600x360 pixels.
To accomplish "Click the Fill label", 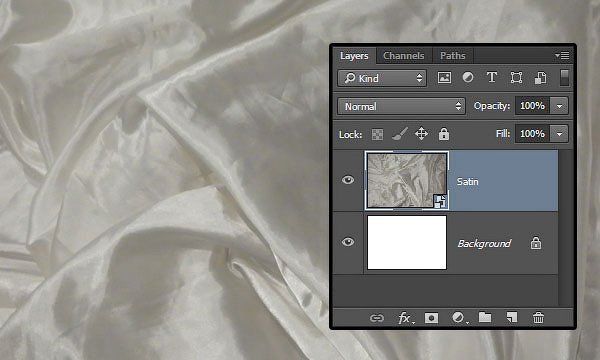I will [503, 134].
